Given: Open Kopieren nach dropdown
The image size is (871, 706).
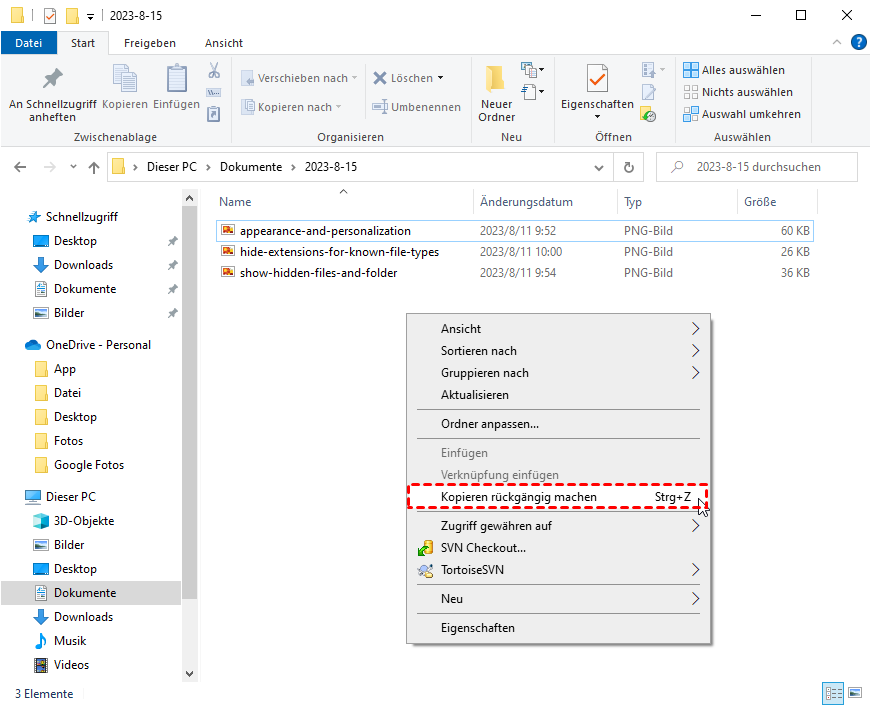Looking at the screenshot, I should click(292, 107).
